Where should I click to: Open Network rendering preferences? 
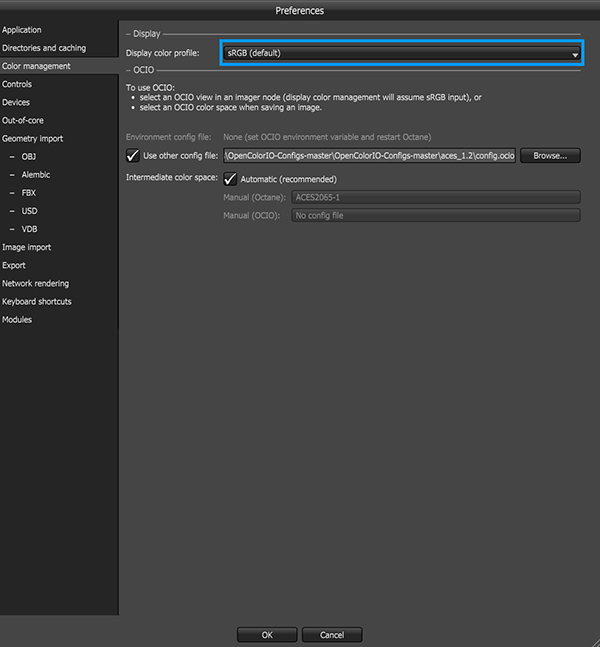pos(35,283)
